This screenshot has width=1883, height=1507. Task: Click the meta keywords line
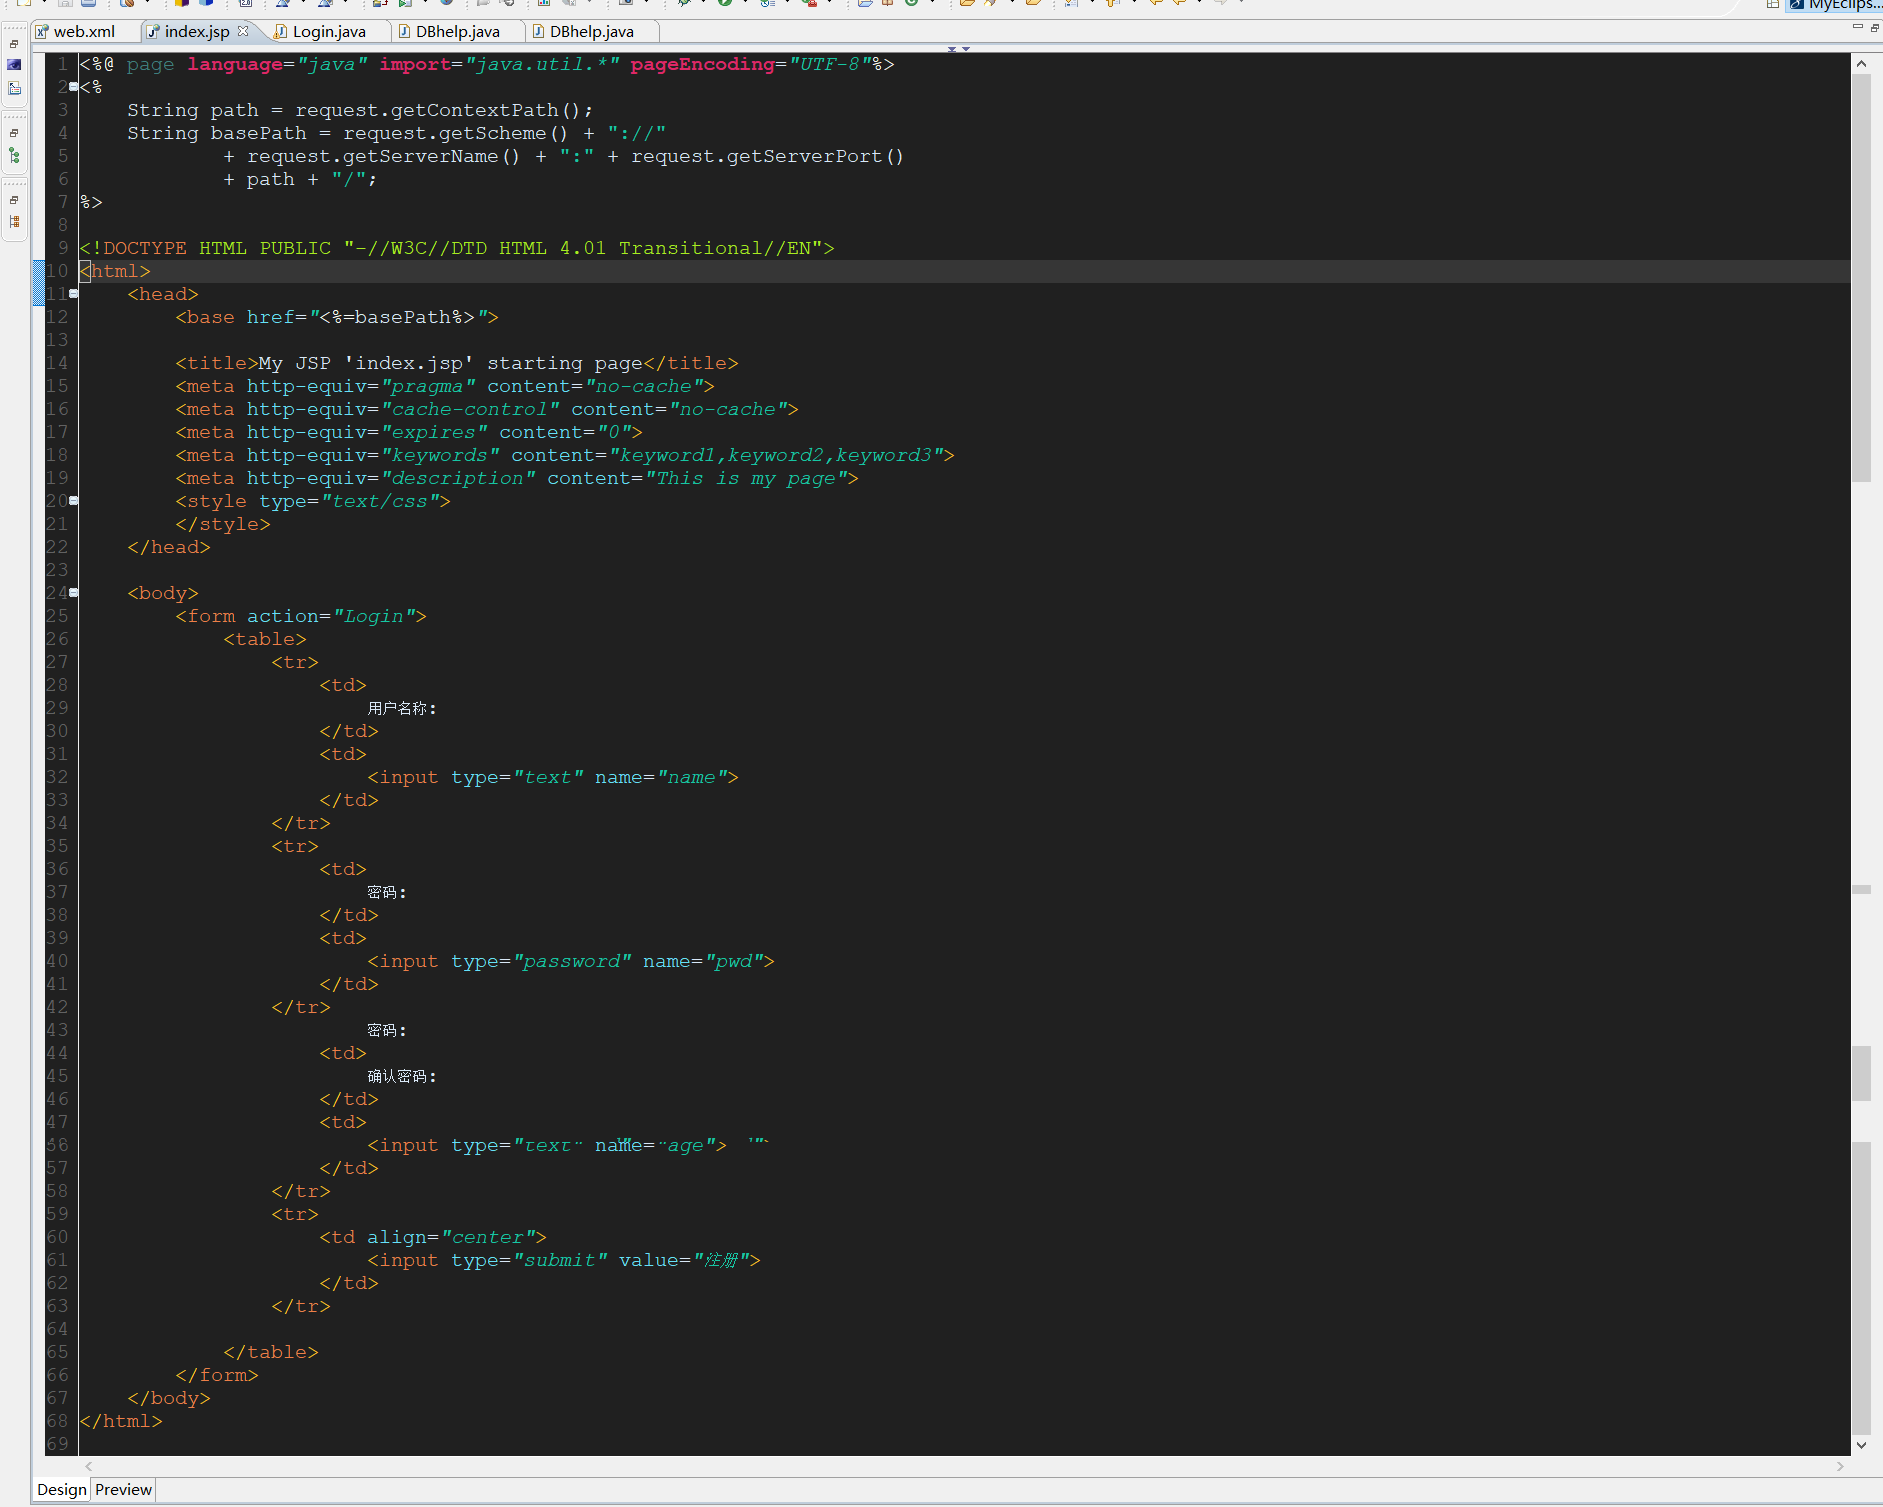coord(565,455)
